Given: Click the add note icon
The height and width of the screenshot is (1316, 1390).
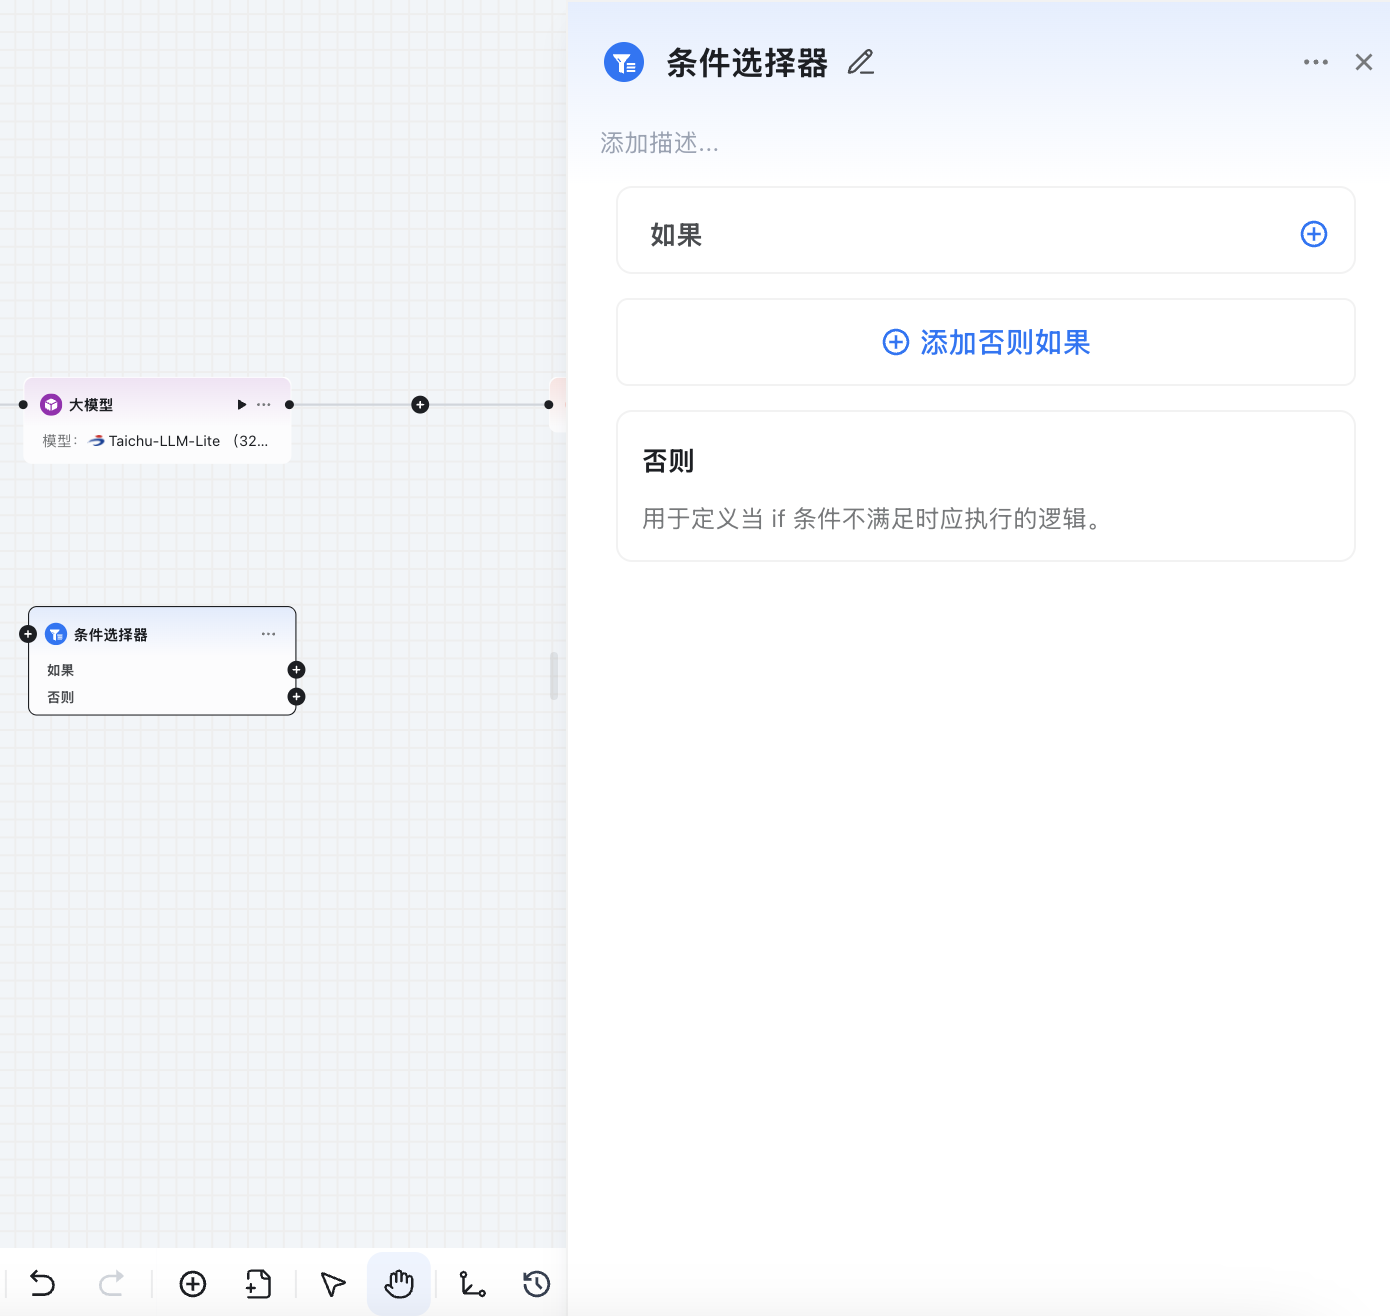Looking at the screenshot, I should 257,1284.
